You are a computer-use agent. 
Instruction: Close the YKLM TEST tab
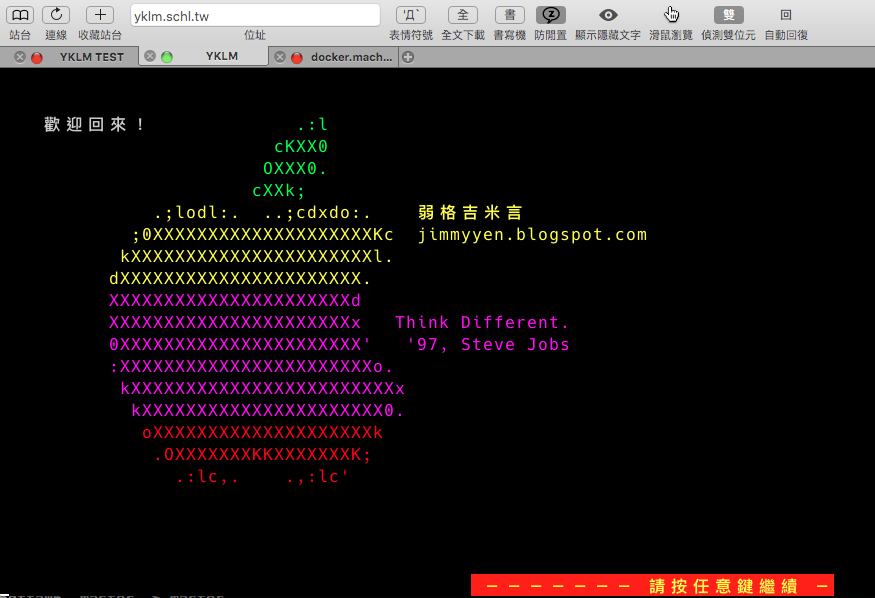tap(20, 57)
